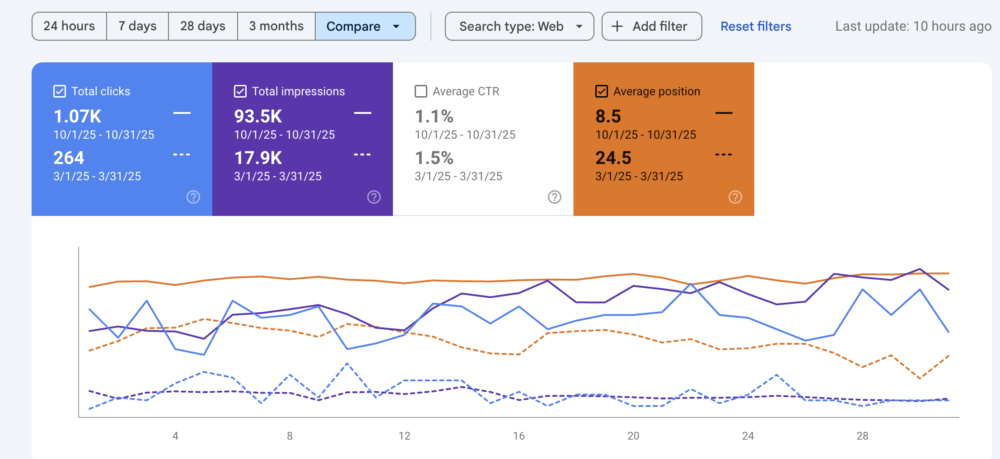Click help icon in Total clicks card
This screenshot has width=1000, height=459.
193,197
